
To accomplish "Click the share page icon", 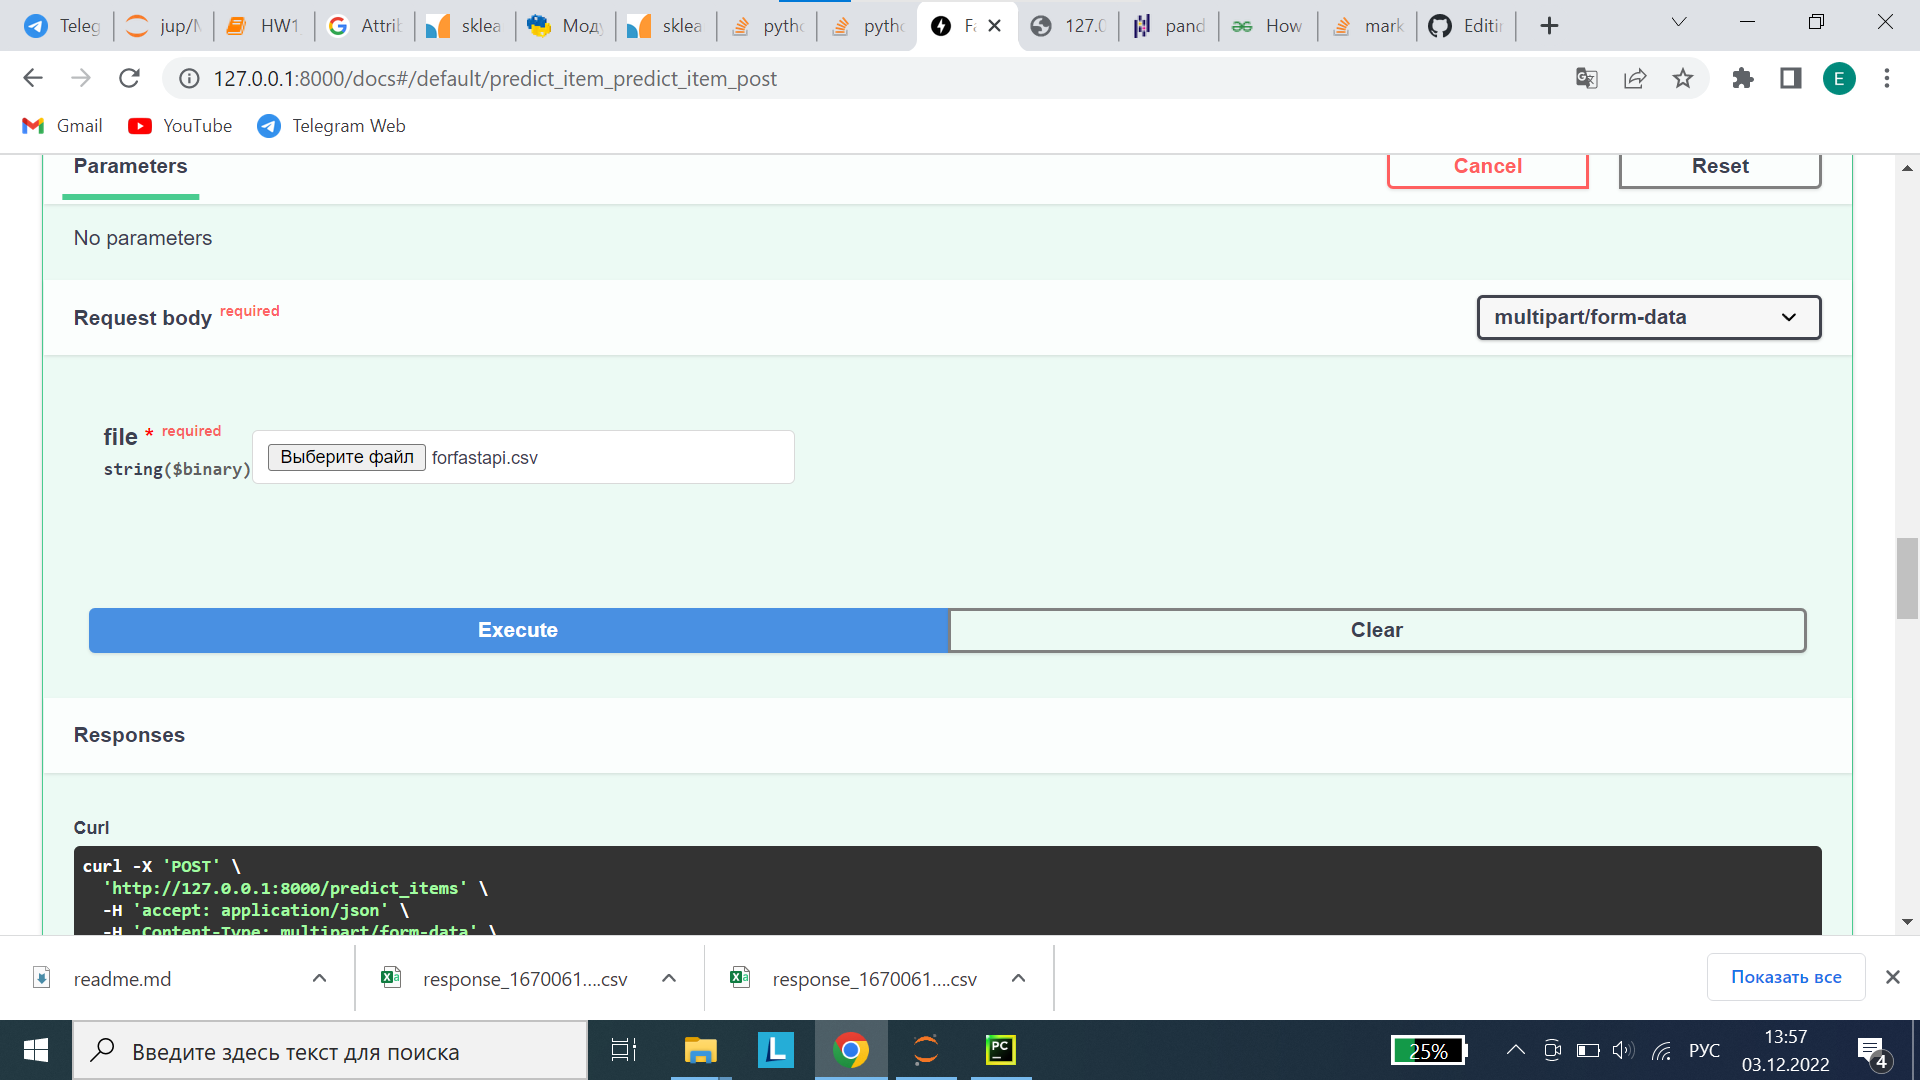I will coord(1635,78).
